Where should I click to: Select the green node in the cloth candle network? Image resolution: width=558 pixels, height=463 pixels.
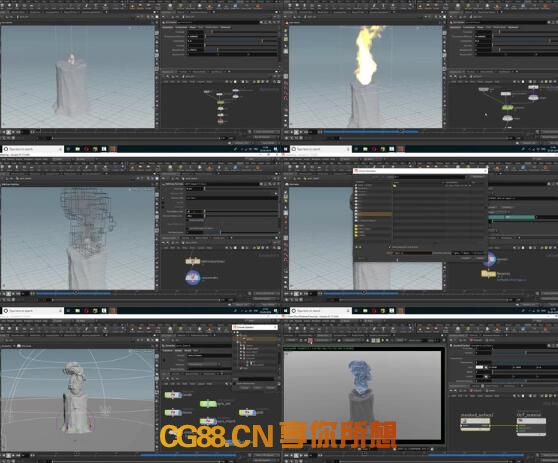click(221, 102)
